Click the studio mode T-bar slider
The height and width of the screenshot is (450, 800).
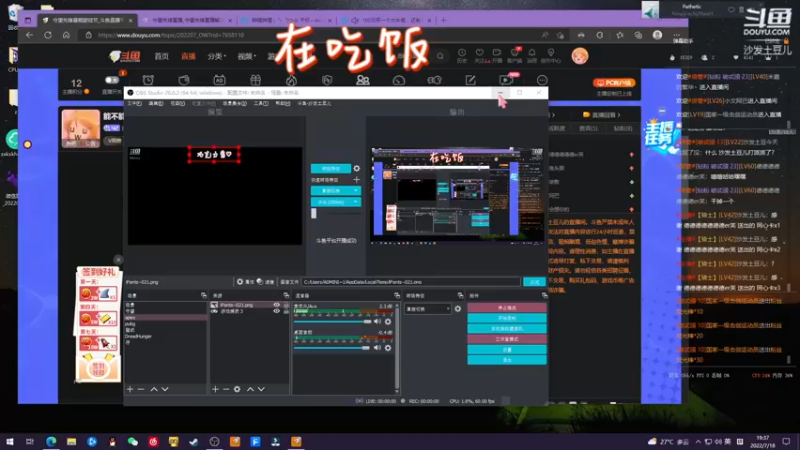click(314, 214)
